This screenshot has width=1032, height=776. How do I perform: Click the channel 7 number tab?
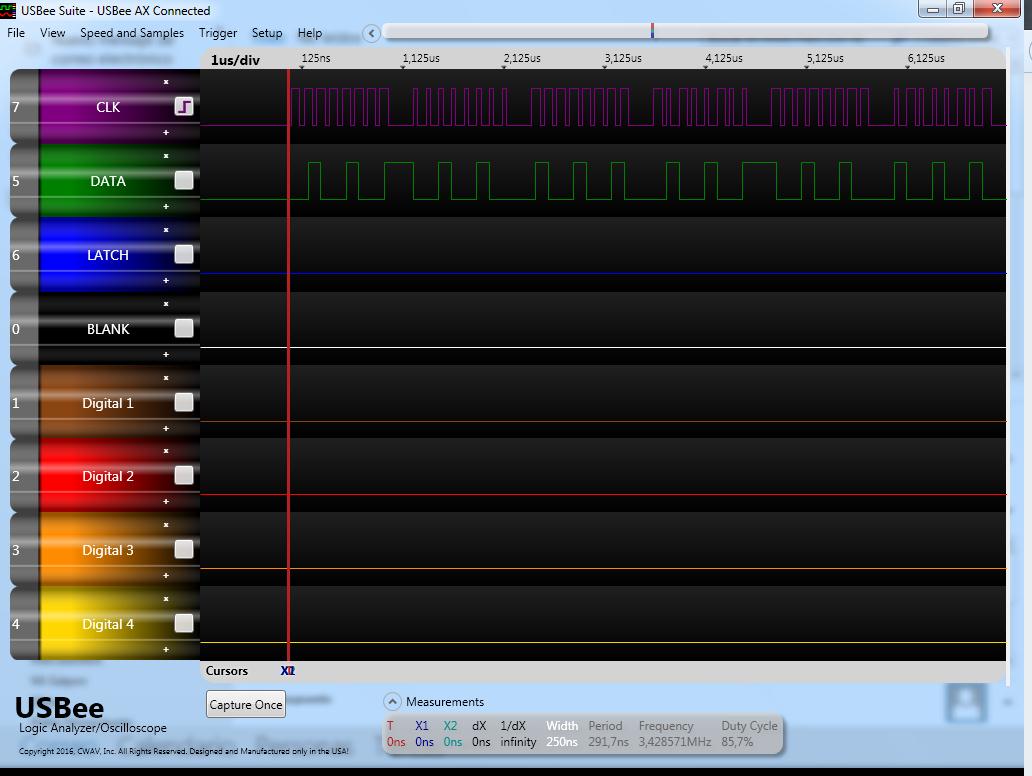point(24,106)
